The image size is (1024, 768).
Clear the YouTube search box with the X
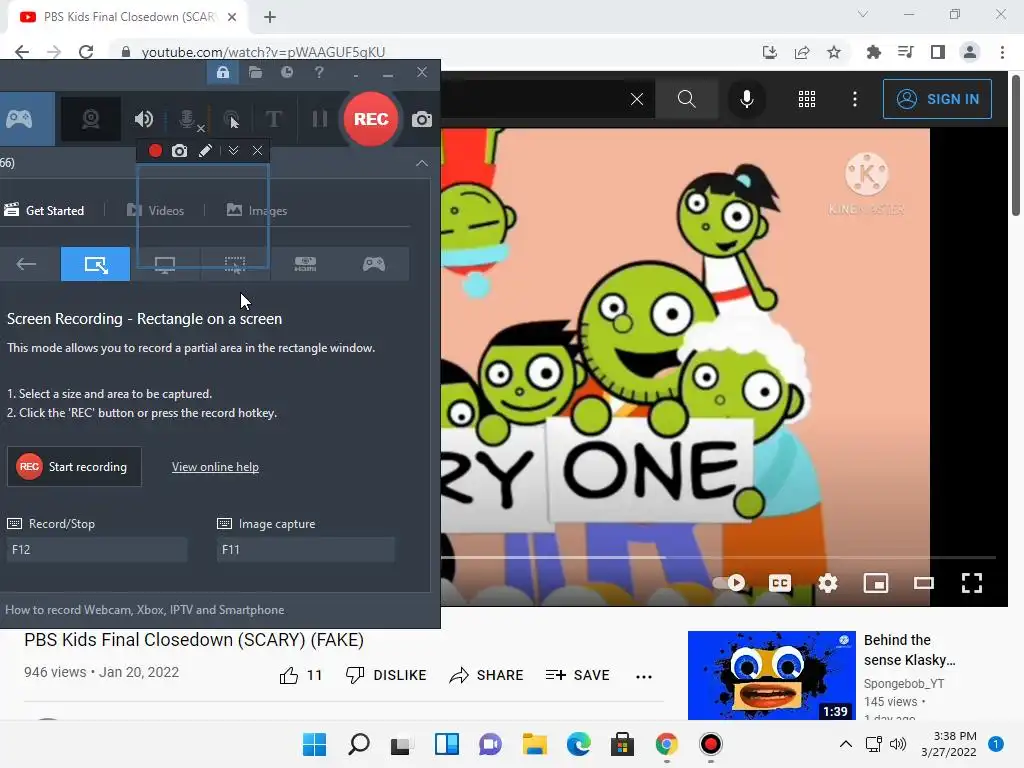637,99
